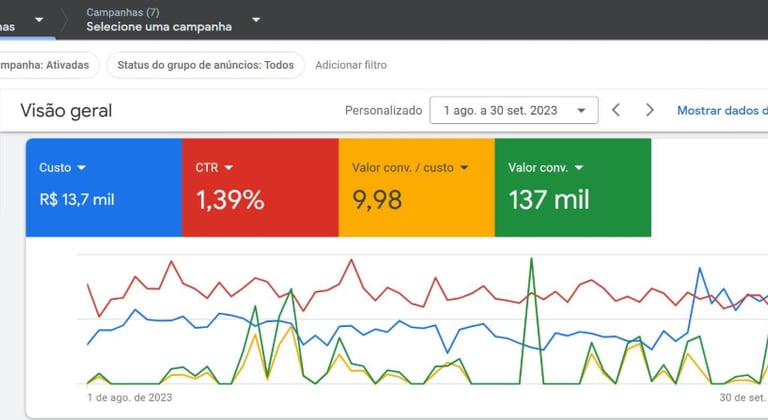Click the 'Mostrar dados' link
Image resolution: width=768 pixels, height=420 pixels.
click(x=722, y=110)
